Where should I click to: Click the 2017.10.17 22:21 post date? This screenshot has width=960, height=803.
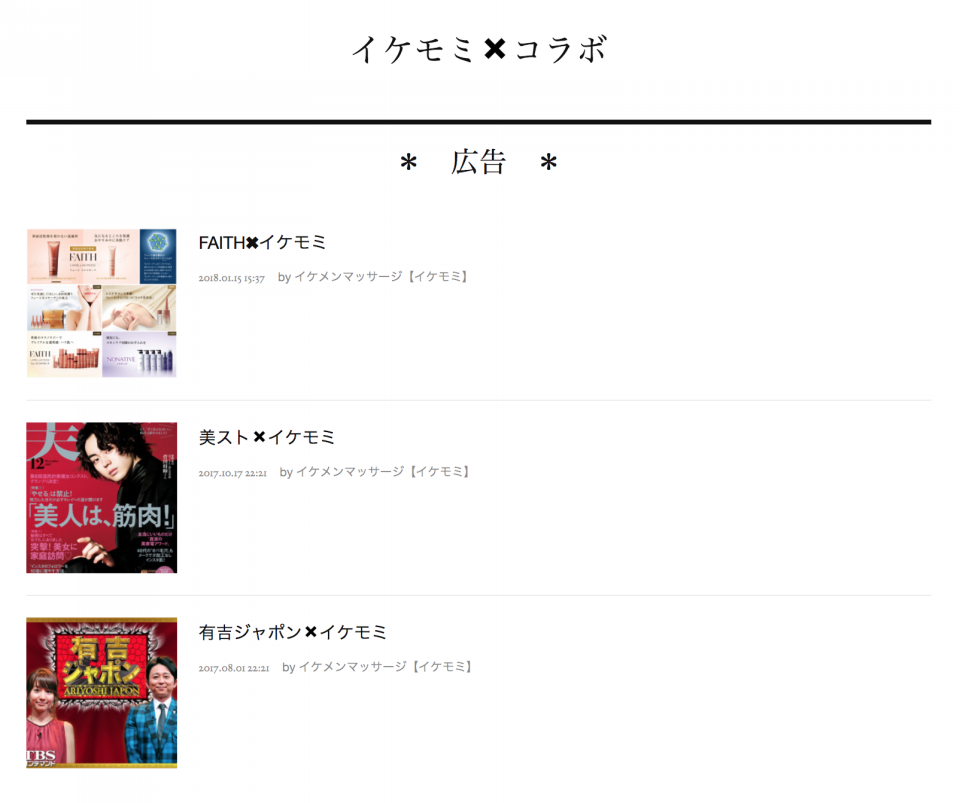pyautogui.click(x=233, y=472)
